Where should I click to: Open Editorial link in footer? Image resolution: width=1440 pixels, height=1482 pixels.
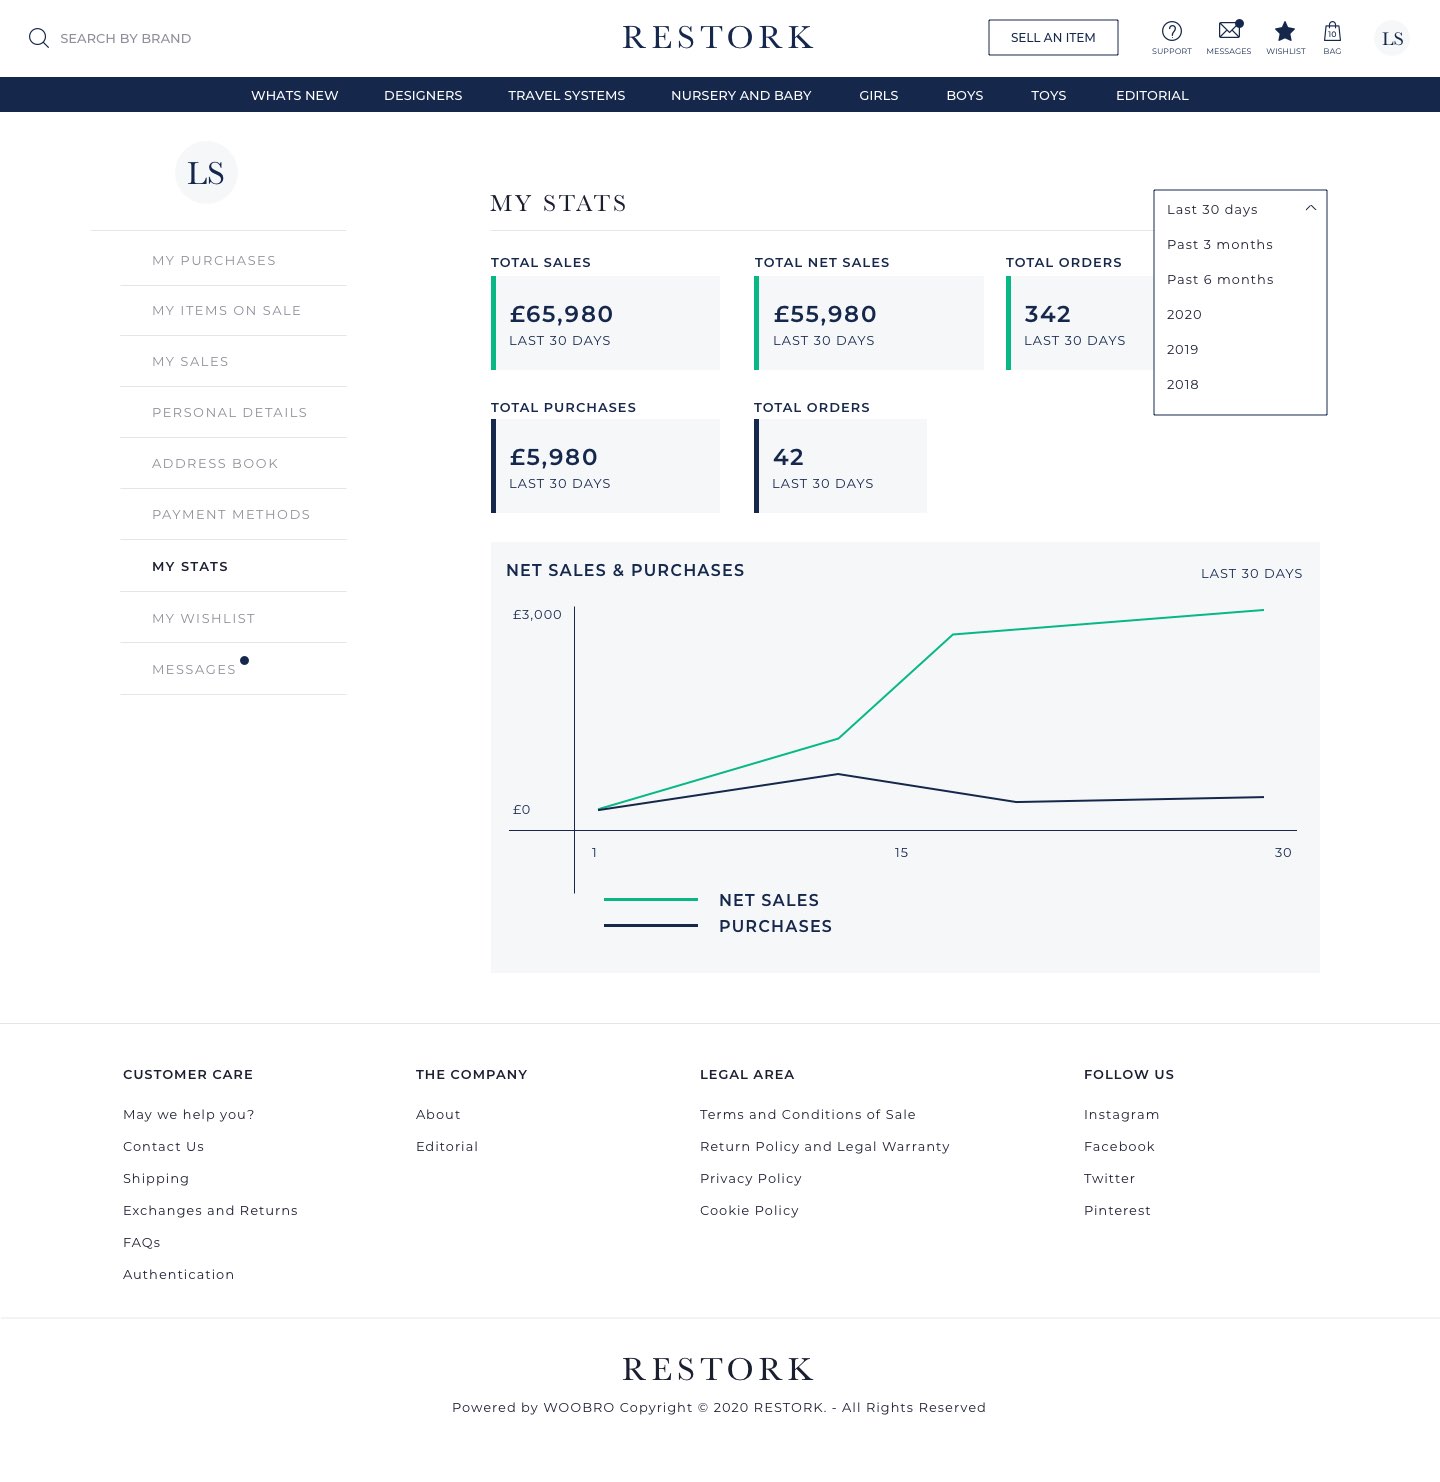coord(447,1146)
